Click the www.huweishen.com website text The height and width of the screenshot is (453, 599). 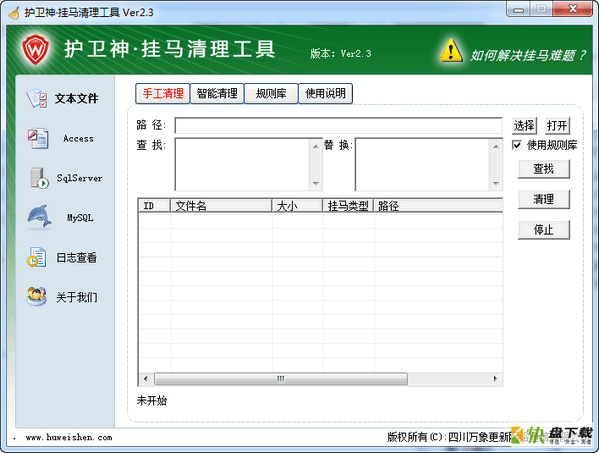point(69,437)
